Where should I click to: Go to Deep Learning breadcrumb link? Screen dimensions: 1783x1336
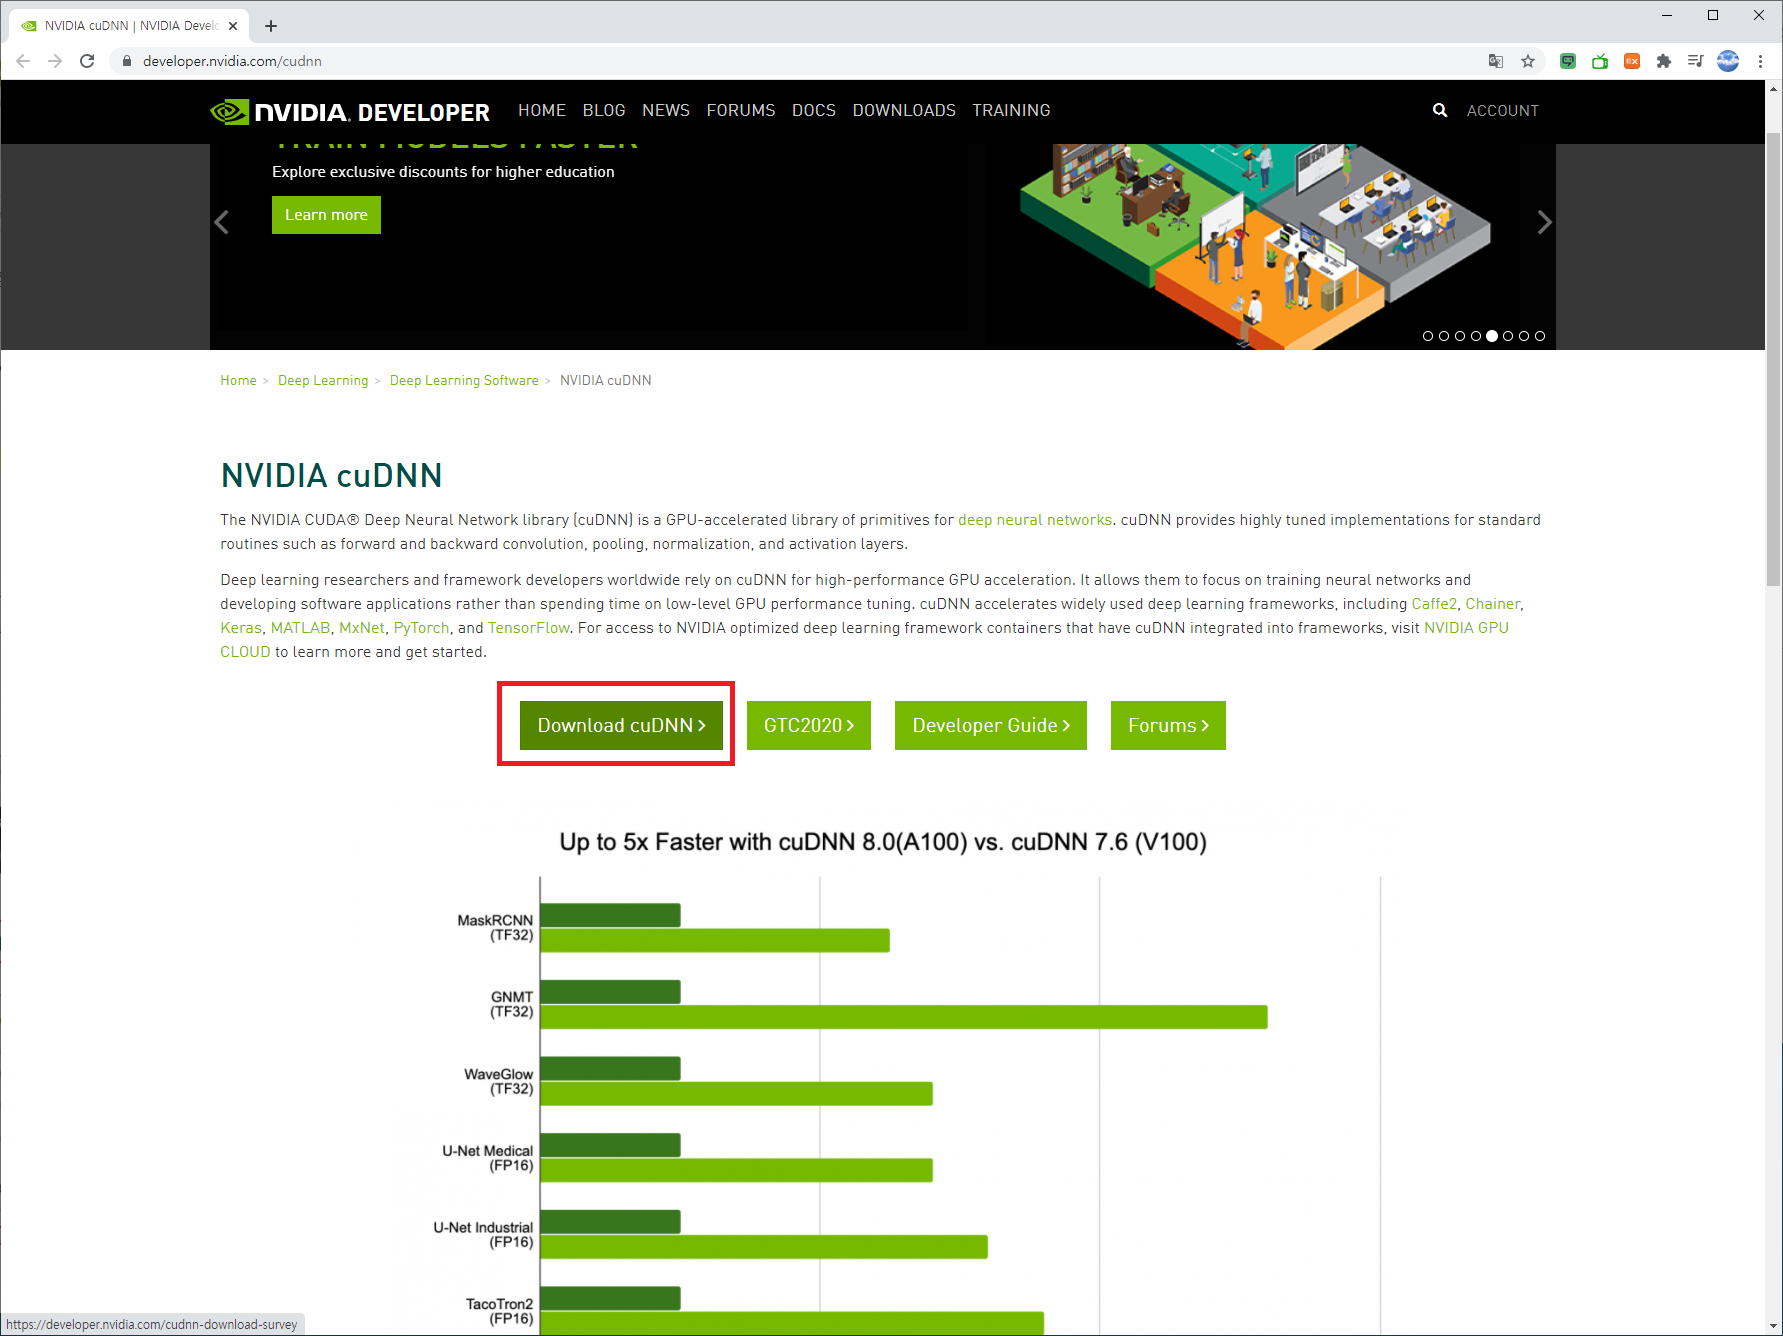pyautogui.click(x=323, y=380)
